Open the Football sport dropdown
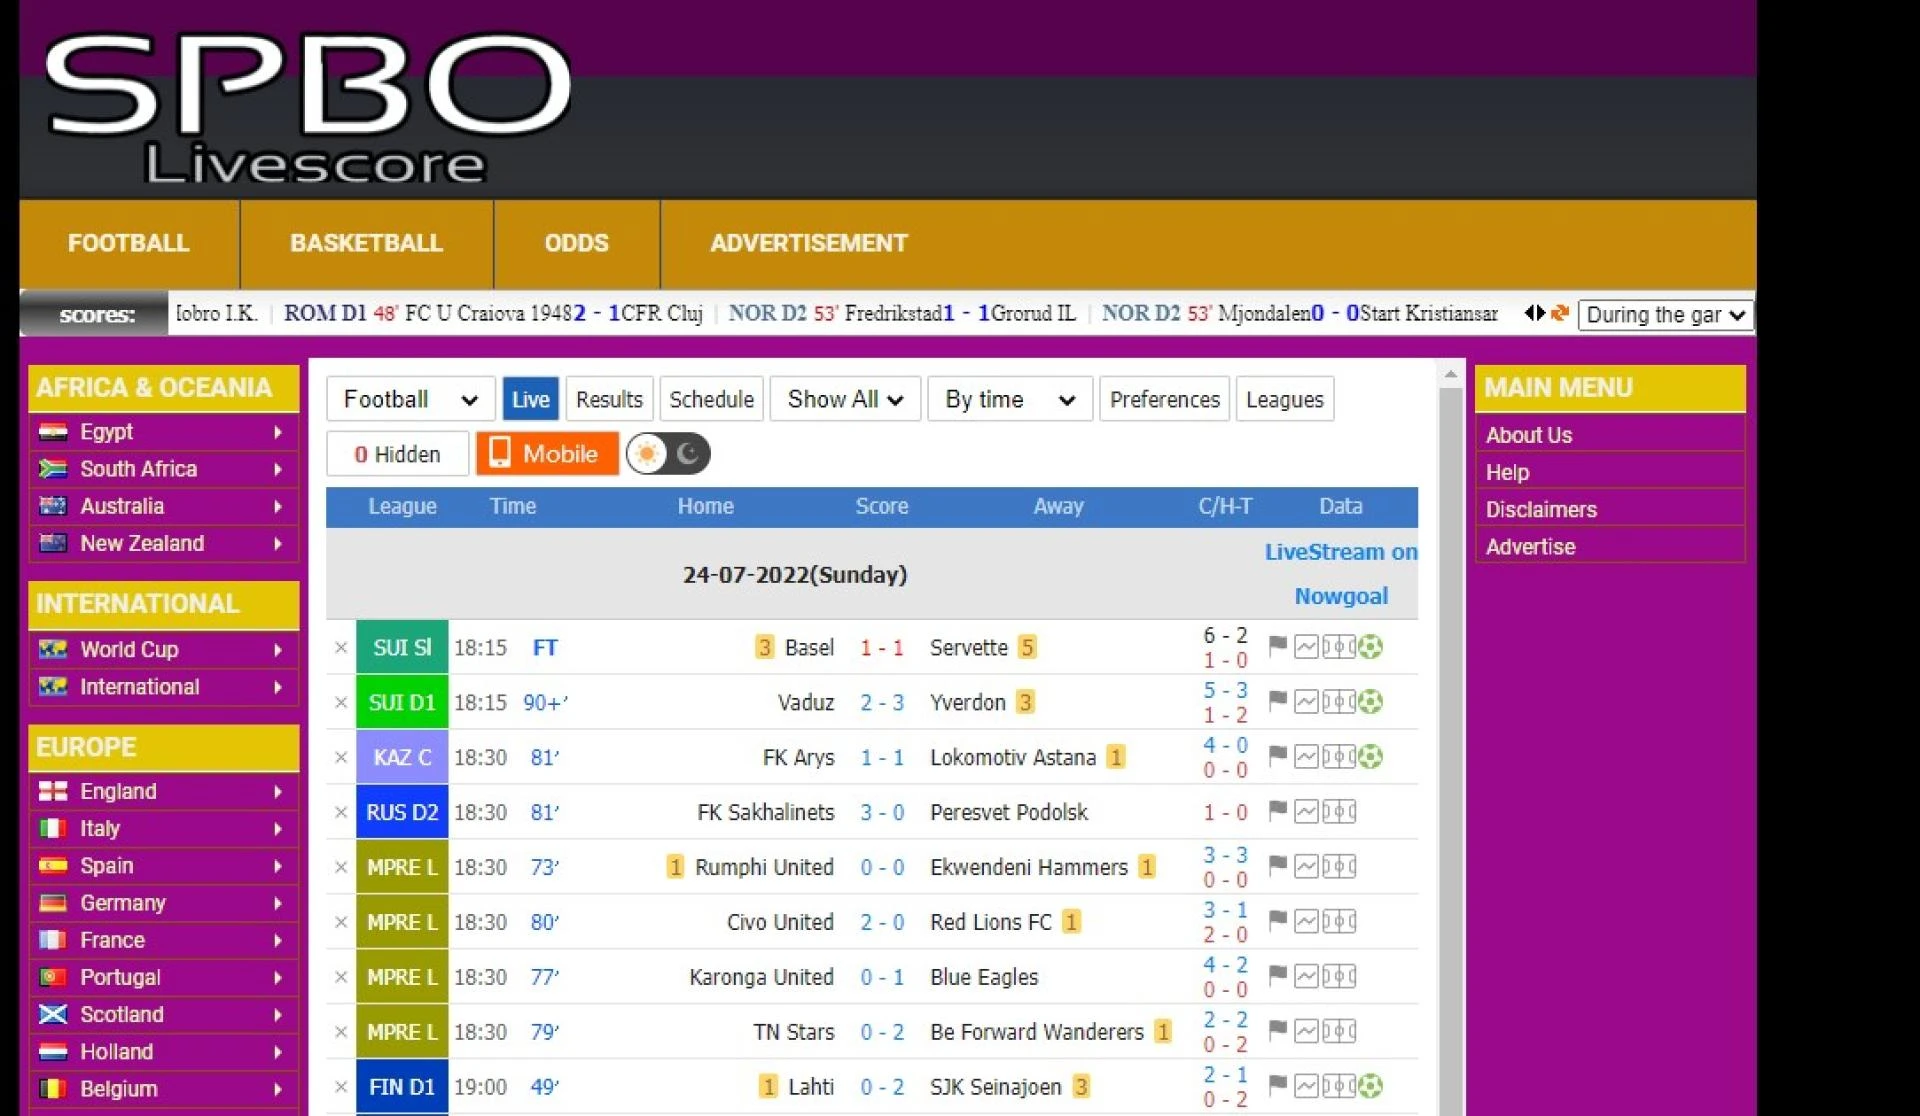1920x1116 pixels. 409,398
